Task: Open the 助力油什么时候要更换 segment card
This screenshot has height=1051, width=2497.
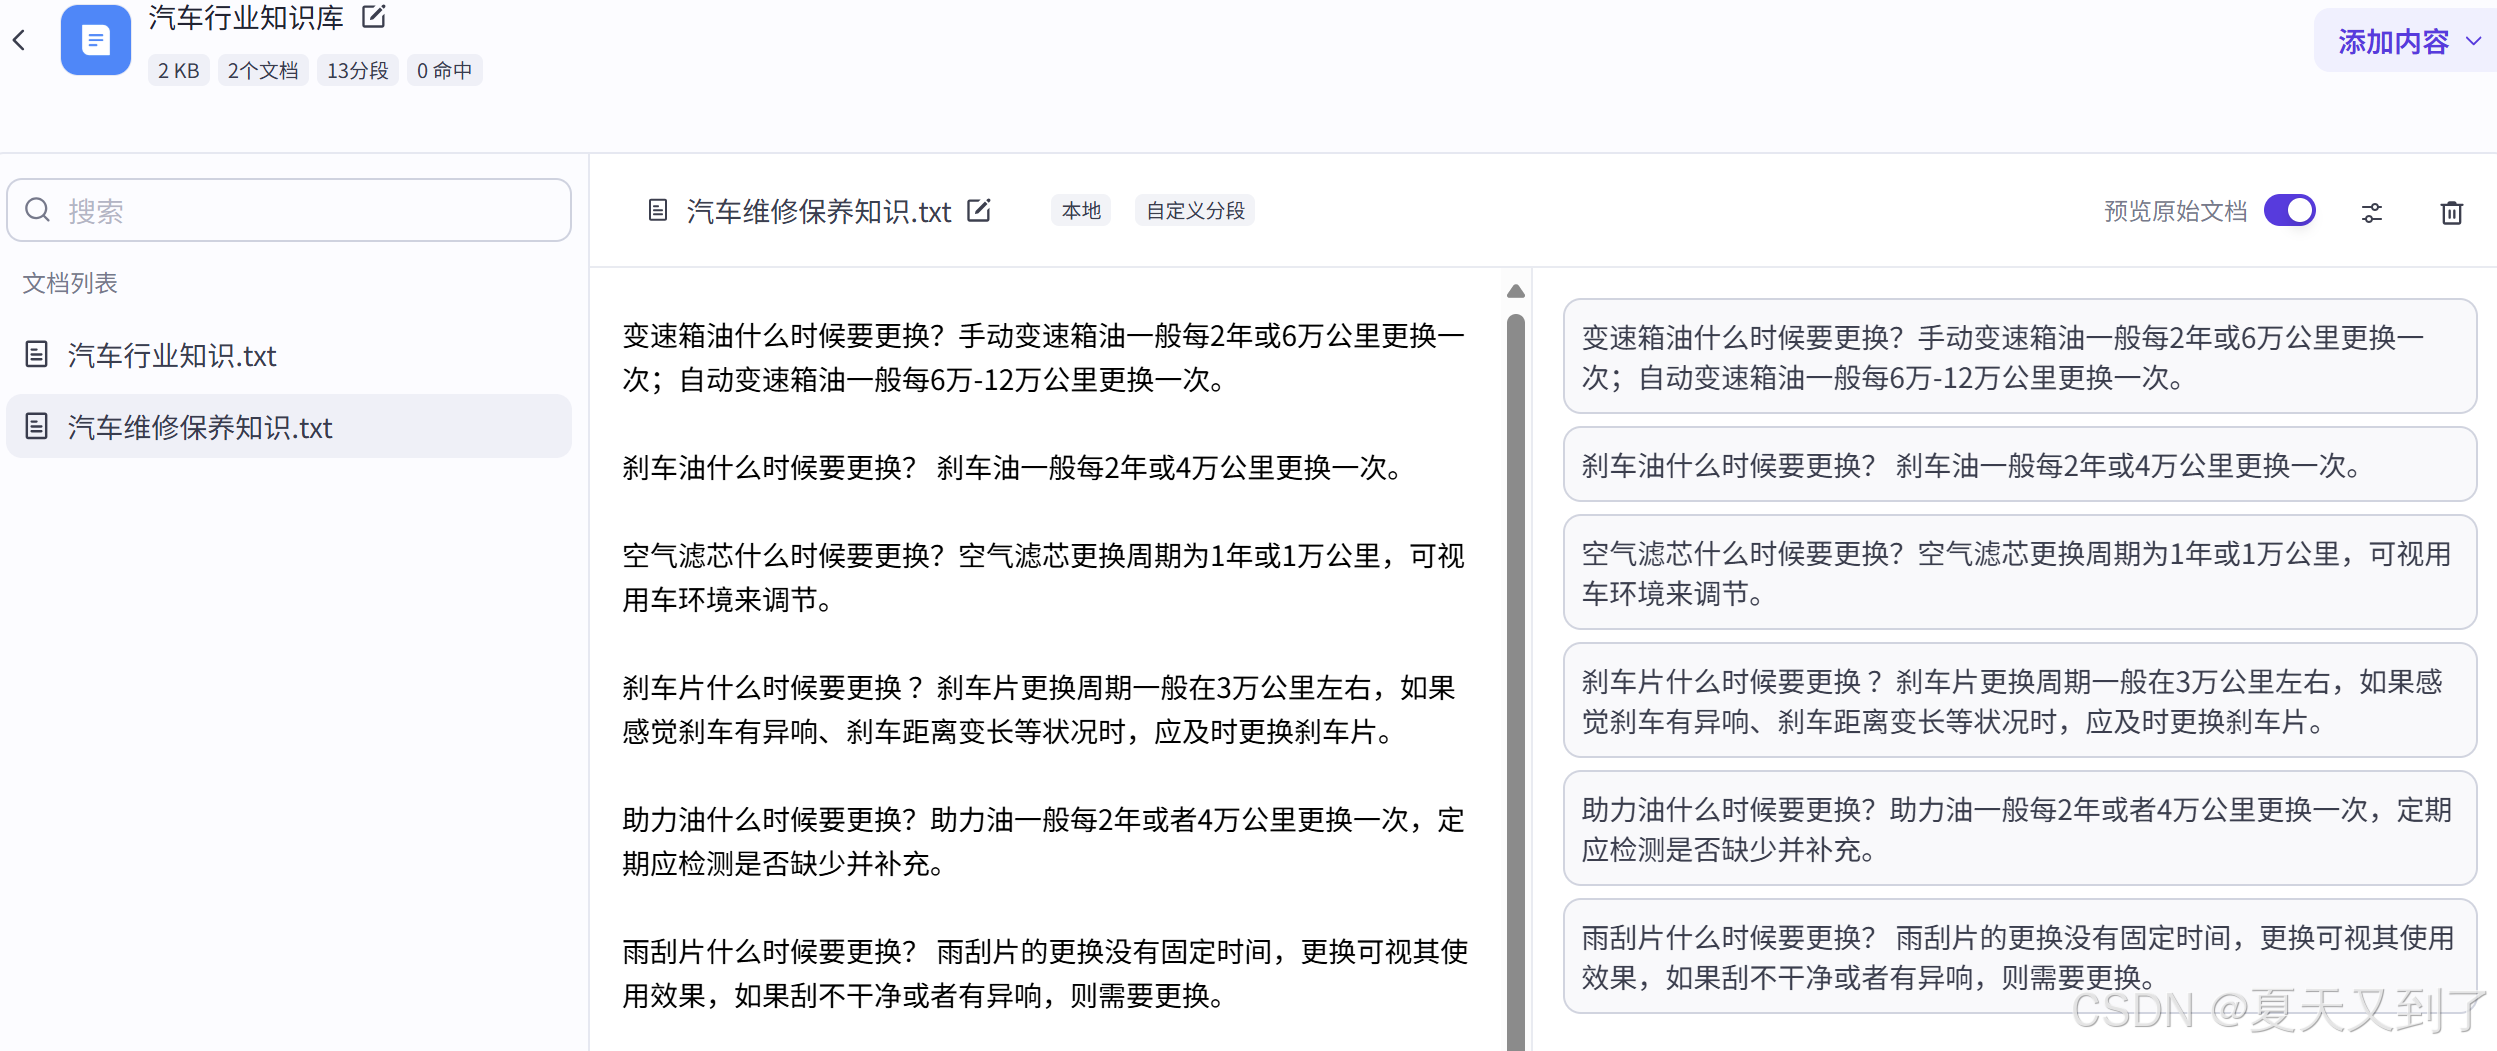Action: [2020, 828]
